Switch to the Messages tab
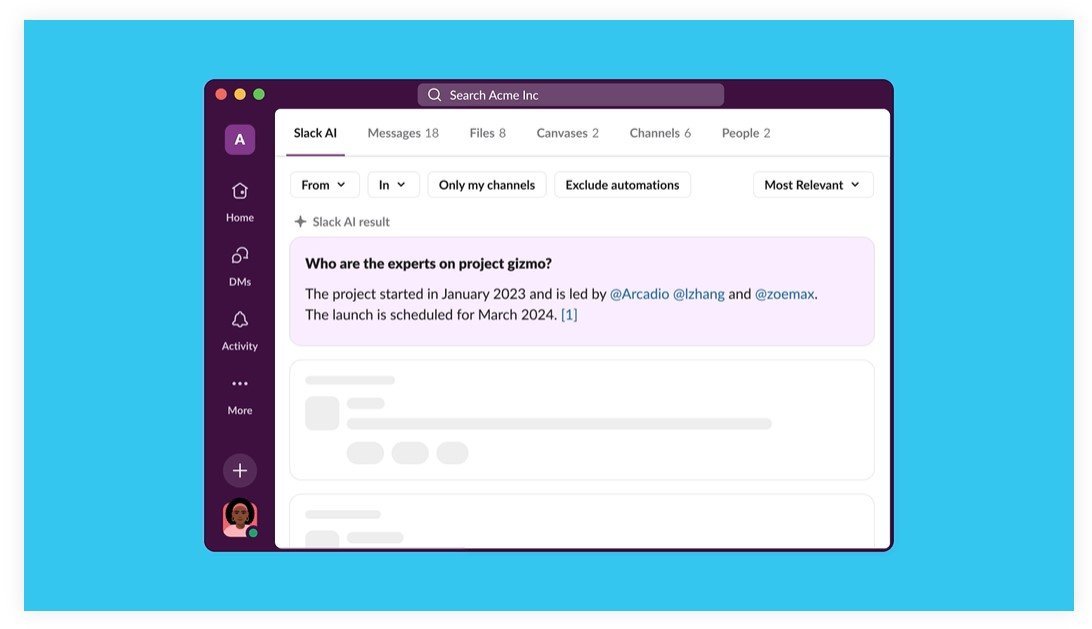The image size is (1092, 629). (x=403, y=133)
